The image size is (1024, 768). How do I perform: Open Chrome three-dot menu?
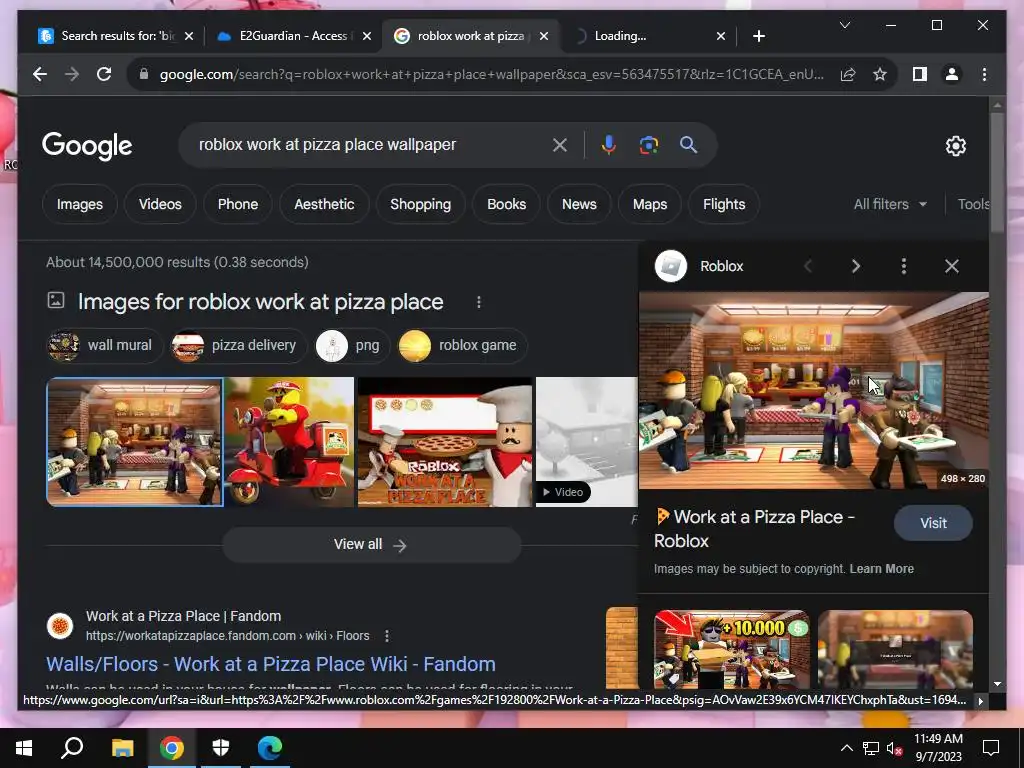pyautogui.click(x=984, y=74)
